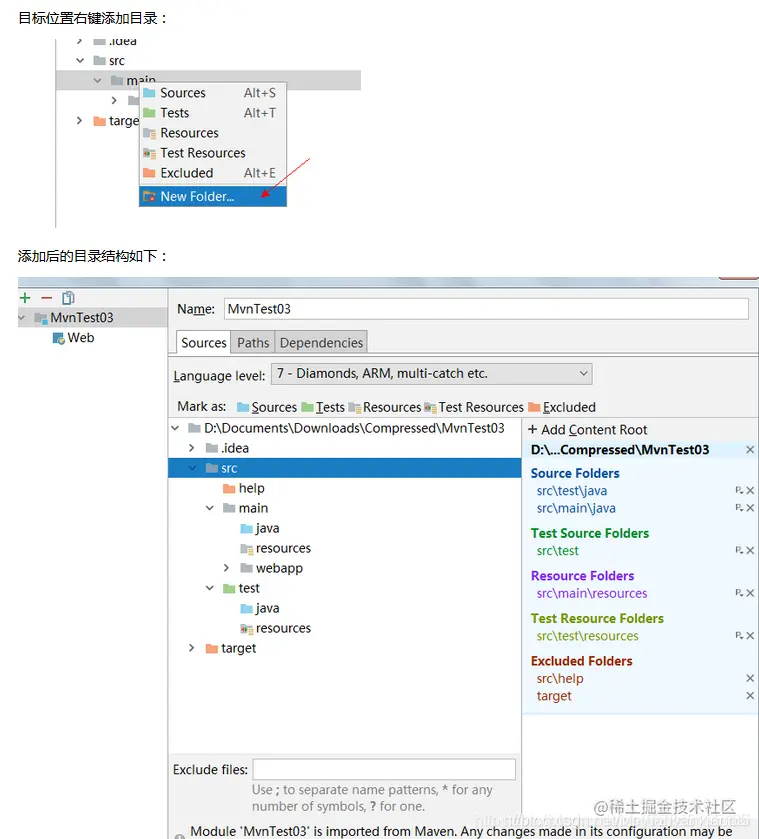Viewport: 759px width, 839px height.
Task: Expand the webapp folder
Action: [x=226, y=568]
